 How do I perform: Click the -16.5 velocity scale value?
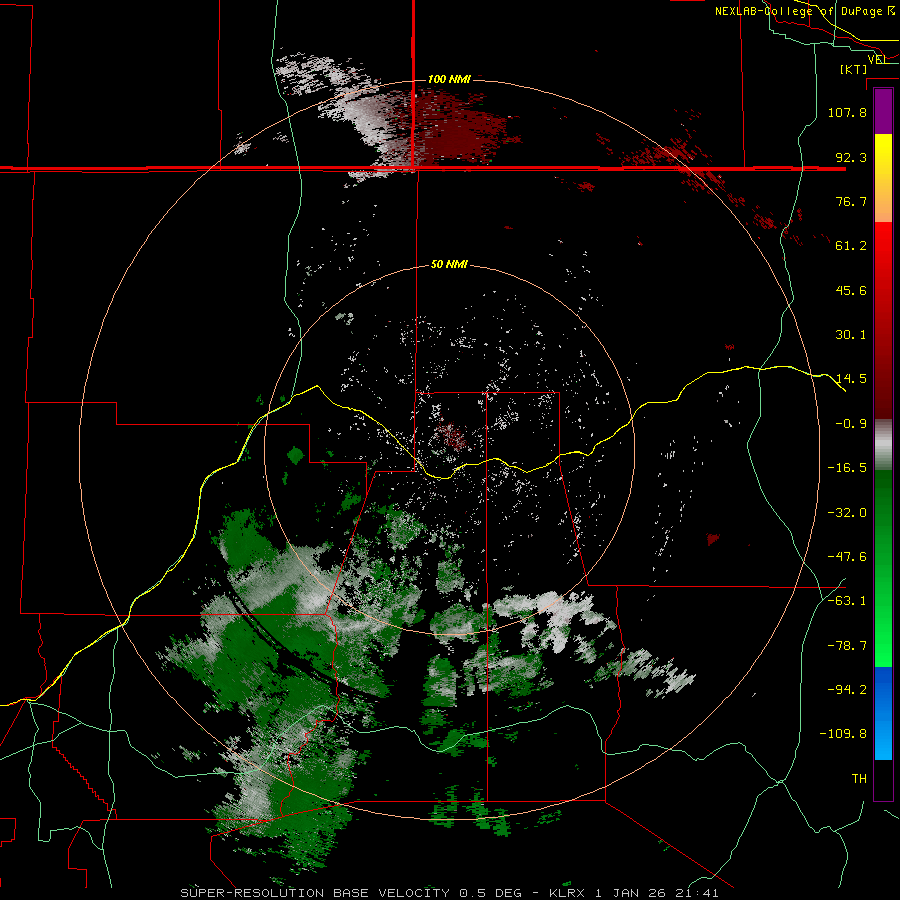(847, 468)
